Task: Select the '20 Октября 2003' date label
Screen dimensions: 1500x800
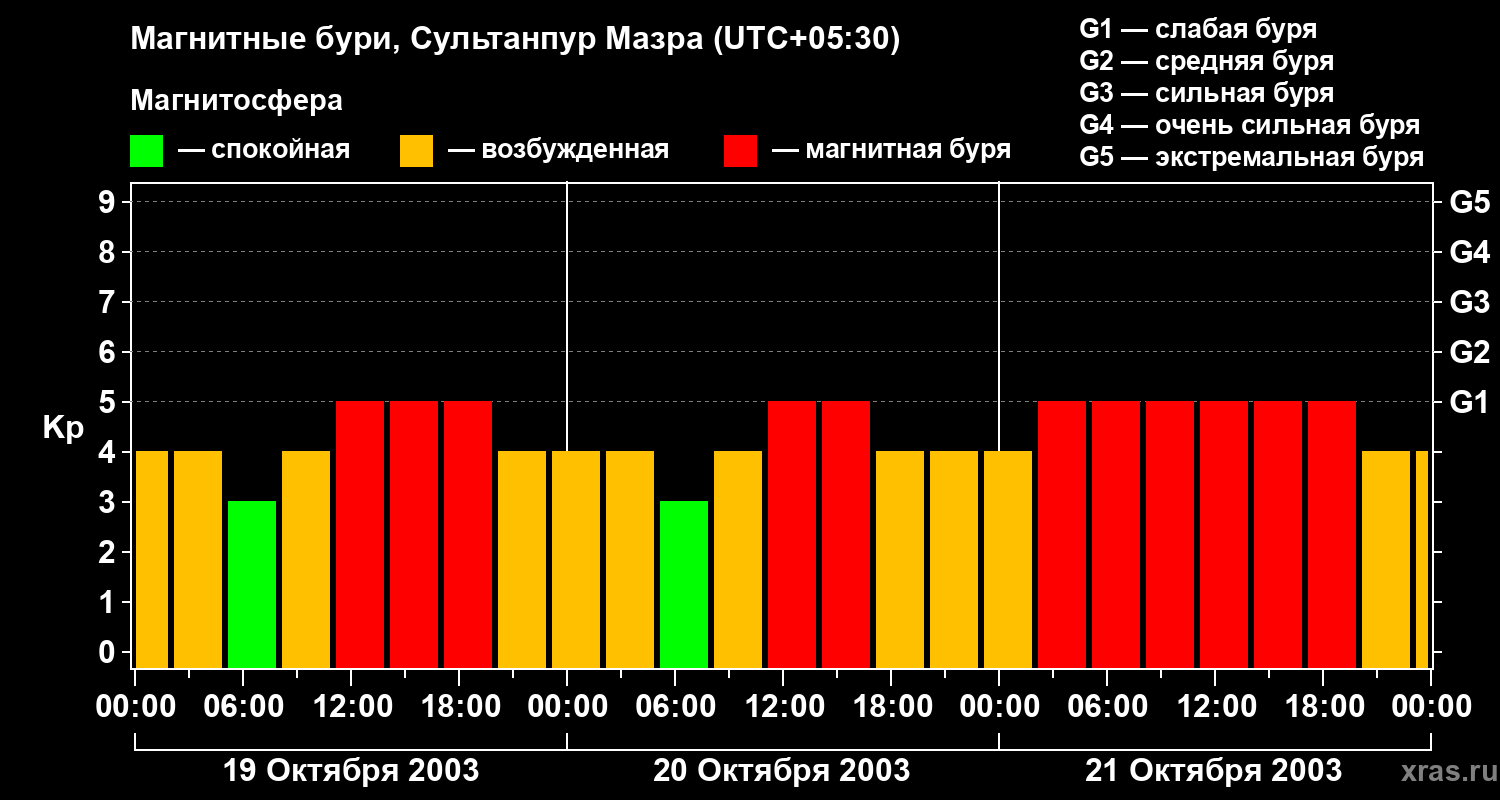Action: pyautogui.click(x=782, y=771)
